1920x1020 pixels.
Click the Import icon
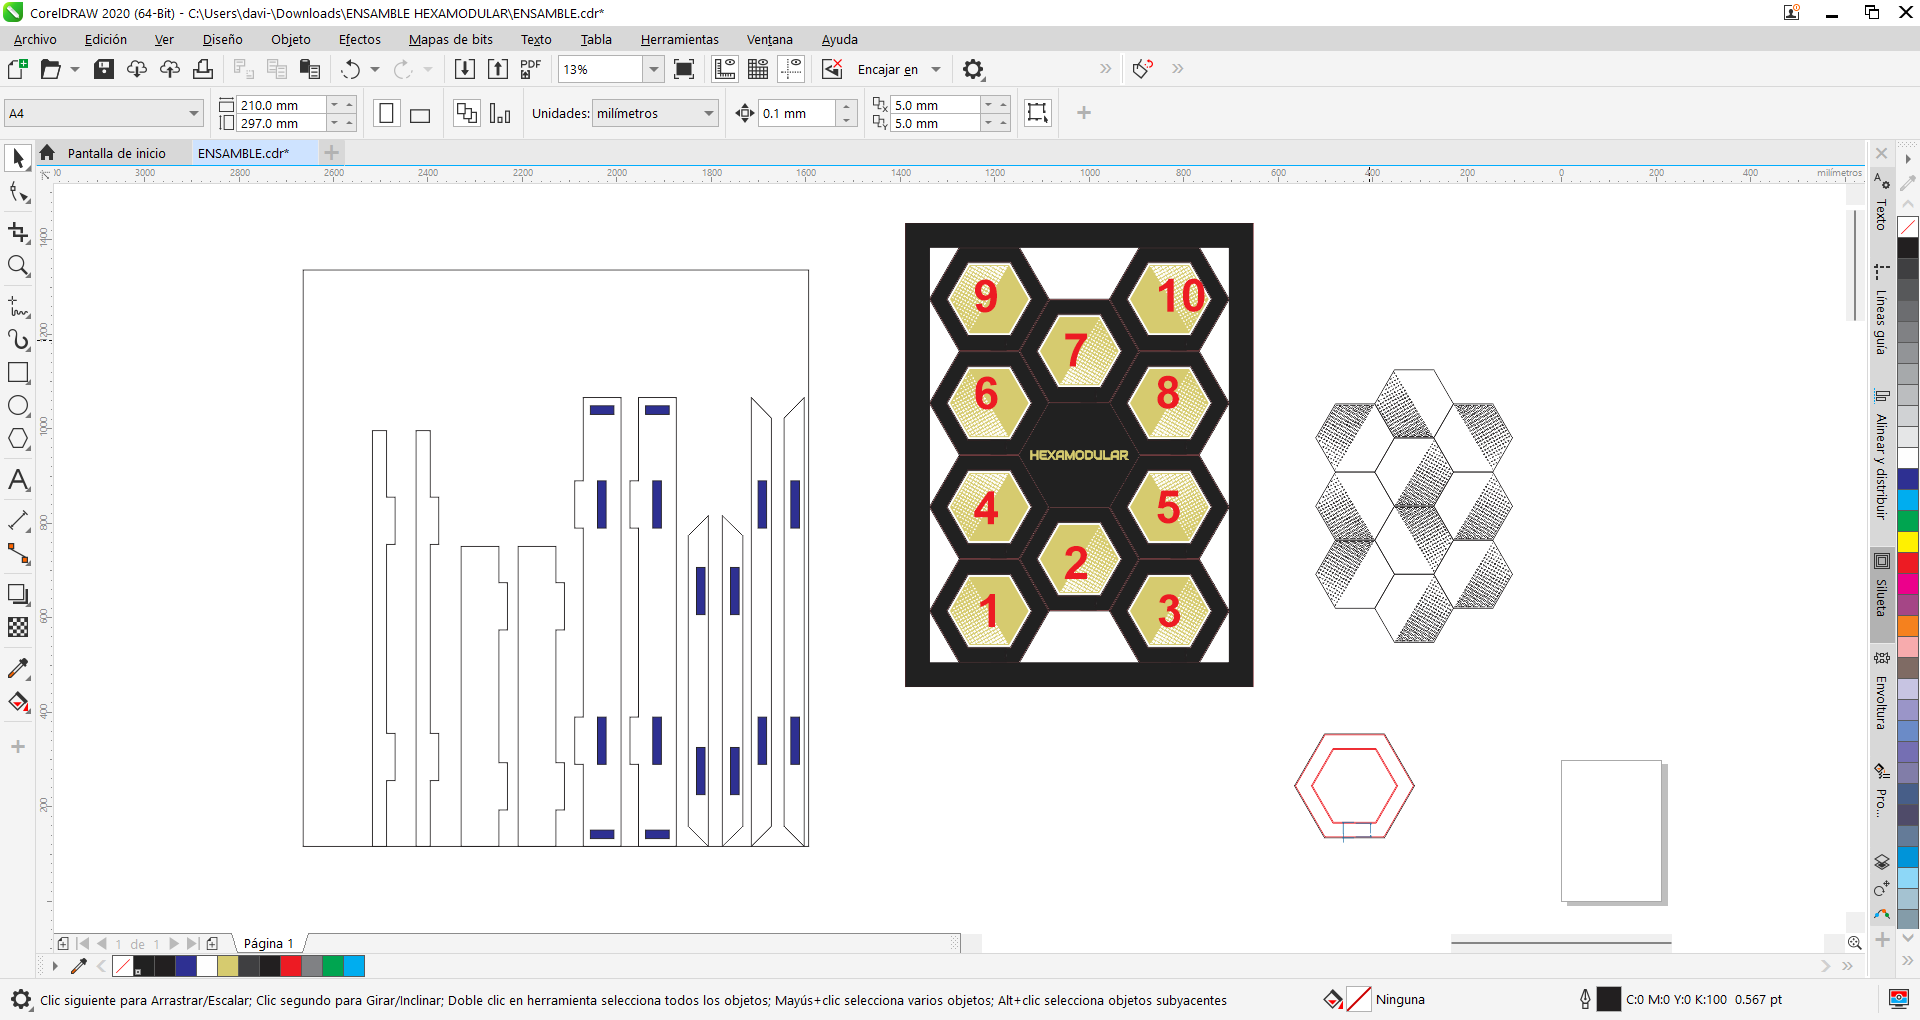465,69
